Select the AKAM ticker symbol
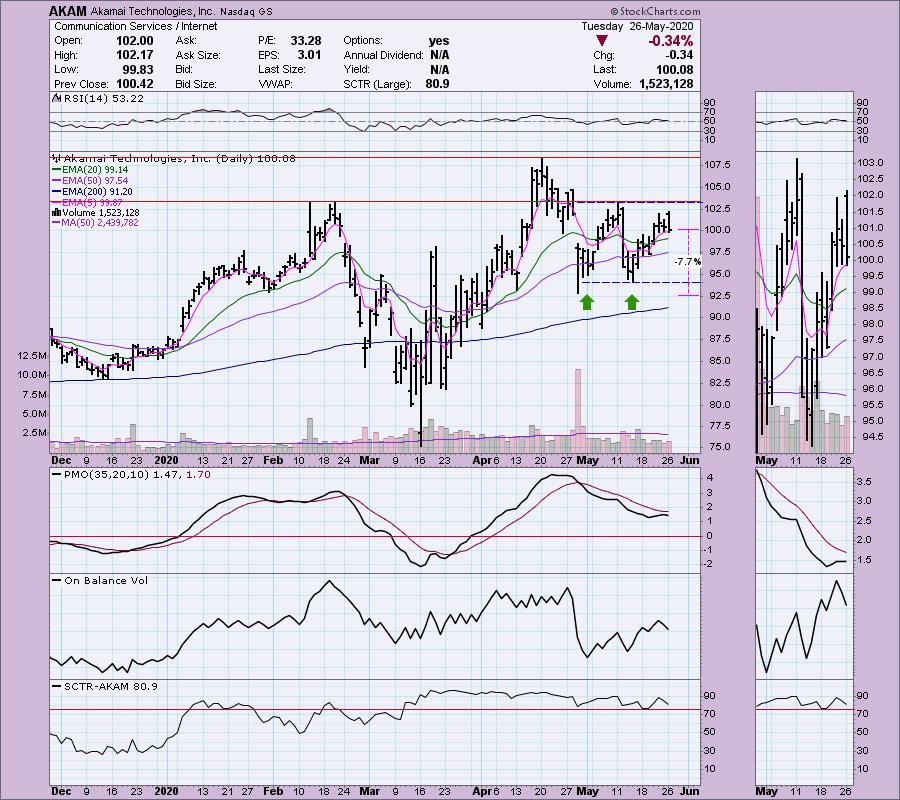This screenshot has width=900, height=800. [68, 11]
